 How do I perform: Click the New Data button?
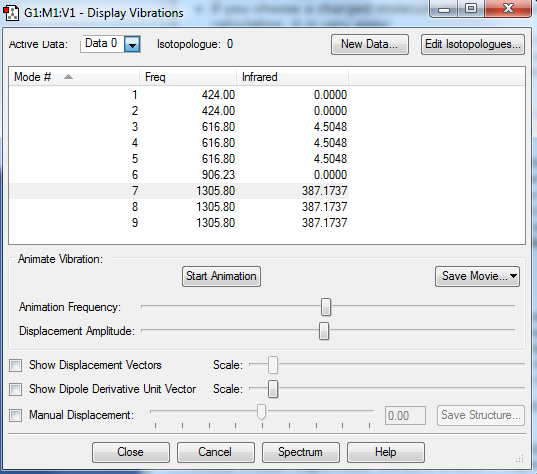[x=370, y=45]
